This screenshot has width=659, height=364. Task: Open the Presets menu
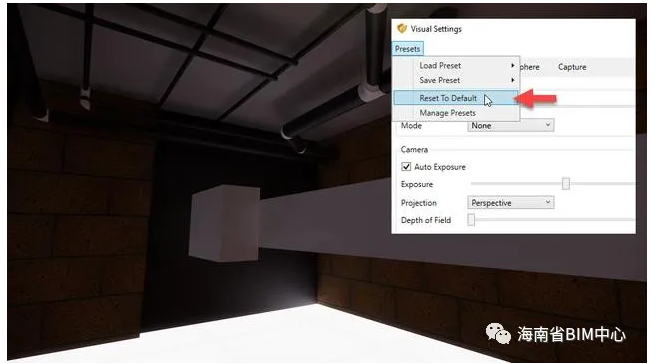tap(407, 49)
